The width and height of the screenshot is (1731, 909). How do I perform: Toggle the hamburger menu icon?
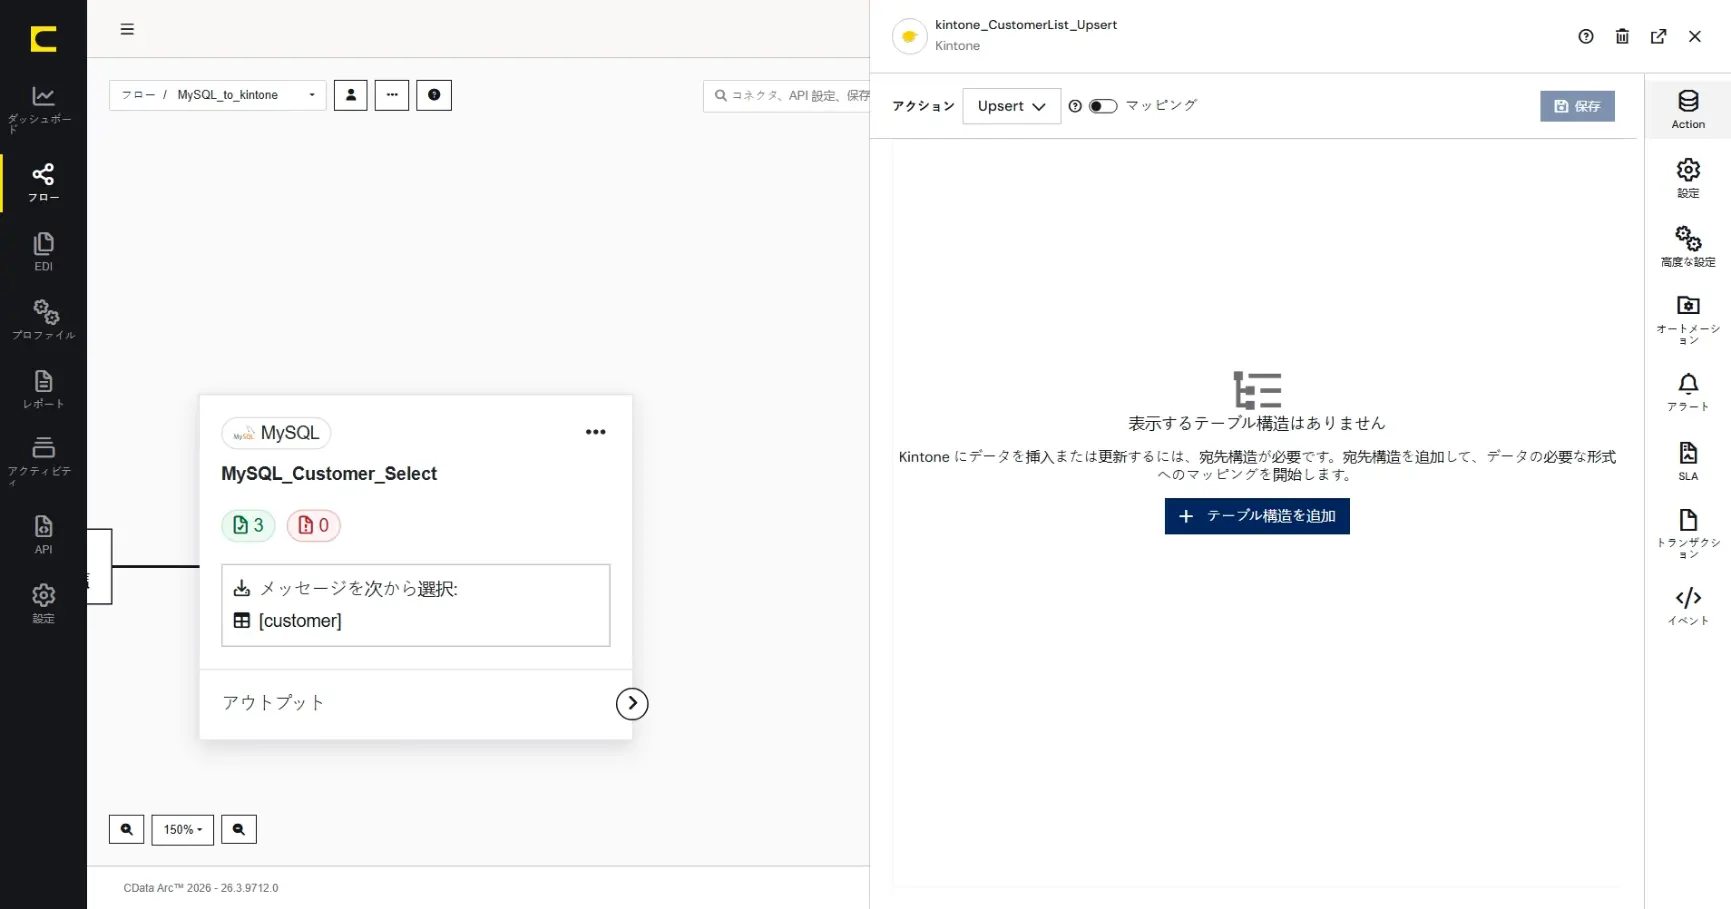pos(127,29)
